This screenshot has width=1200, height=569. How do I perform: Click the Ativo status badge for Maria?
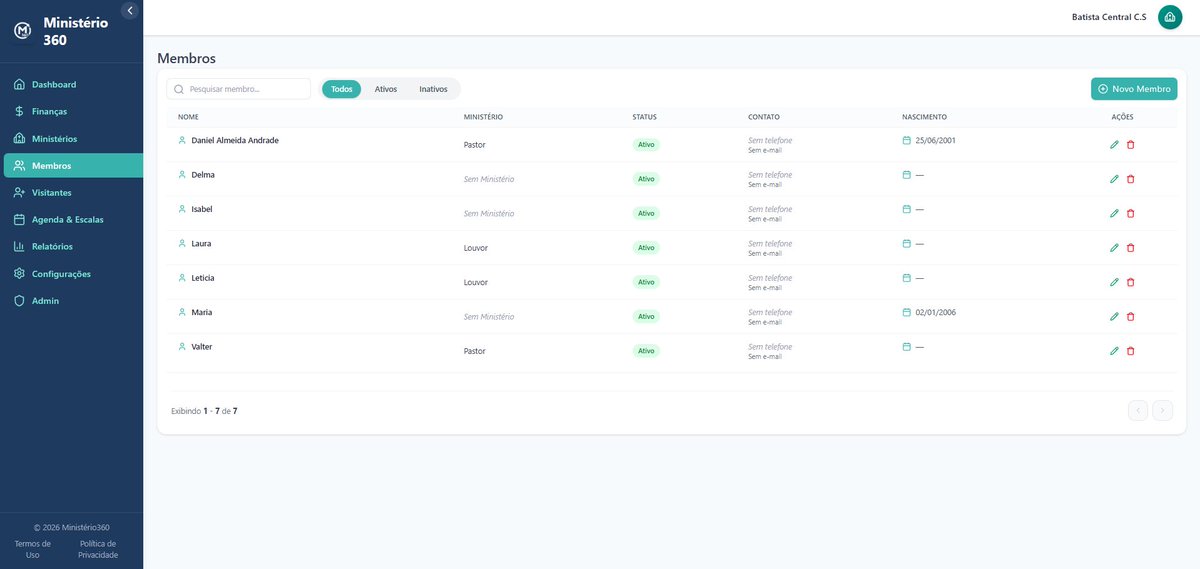(646, 316)
